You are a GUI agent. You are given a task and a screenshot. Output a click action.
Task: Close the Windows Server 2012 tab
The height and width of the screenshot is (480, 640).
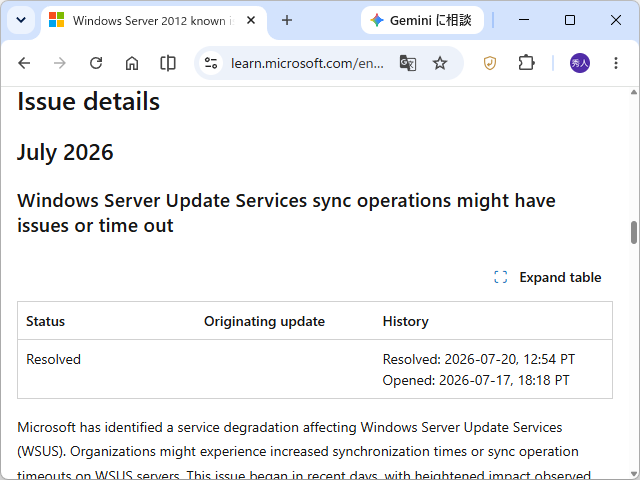pos(251,20)
